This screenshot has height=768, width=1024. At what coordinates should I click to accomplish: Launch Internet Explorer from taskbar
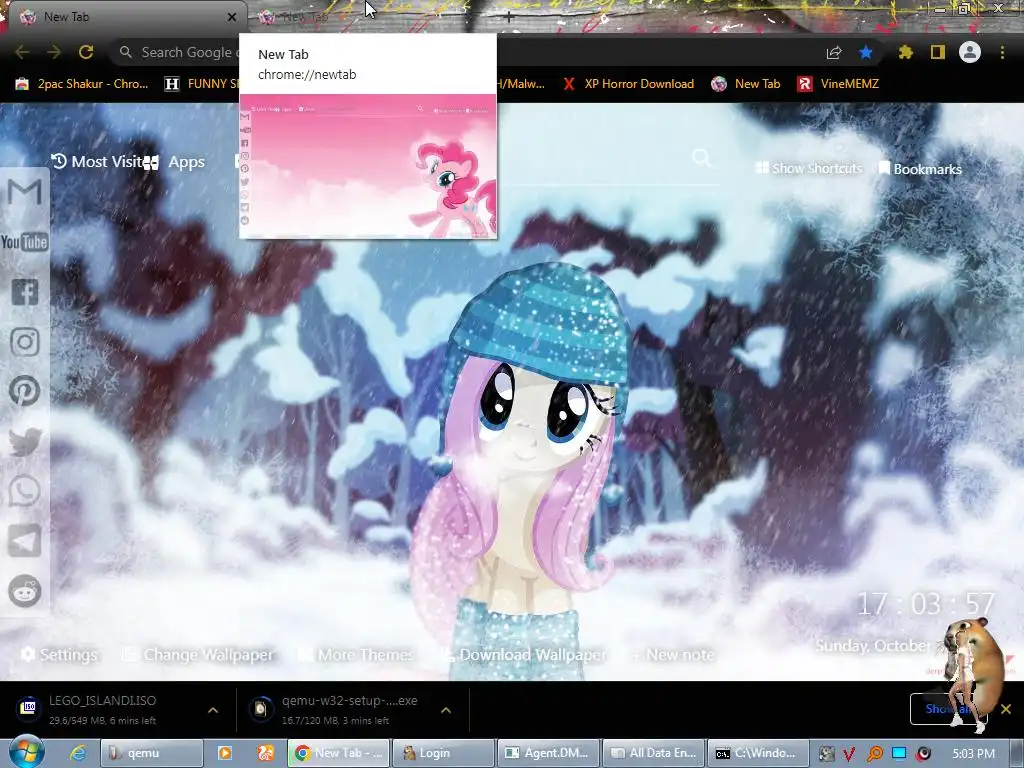coord(78,753)
